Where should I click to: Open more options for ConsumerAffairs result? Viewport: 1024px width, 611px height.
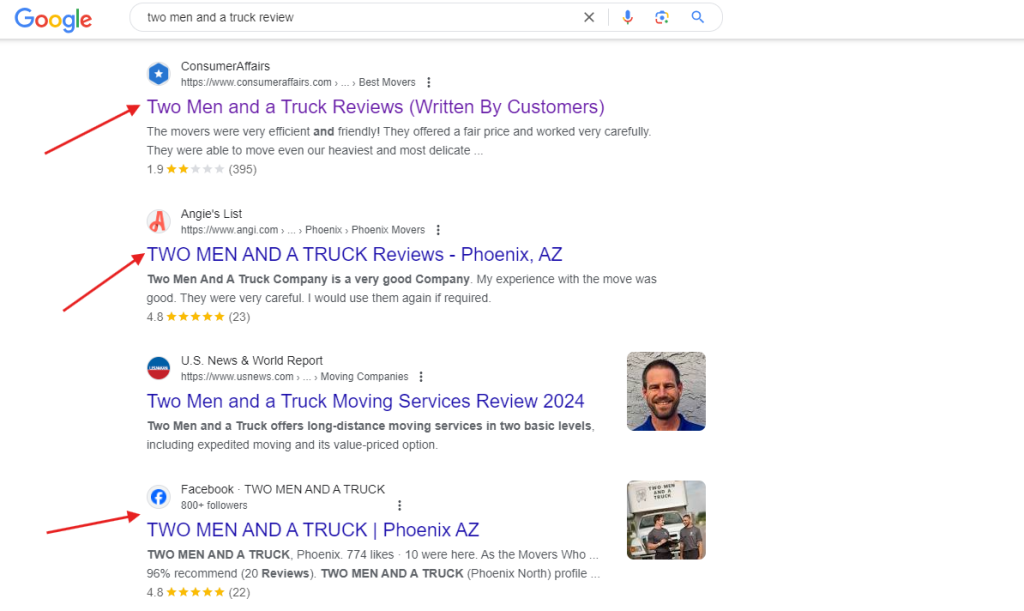tap(429, 82)
